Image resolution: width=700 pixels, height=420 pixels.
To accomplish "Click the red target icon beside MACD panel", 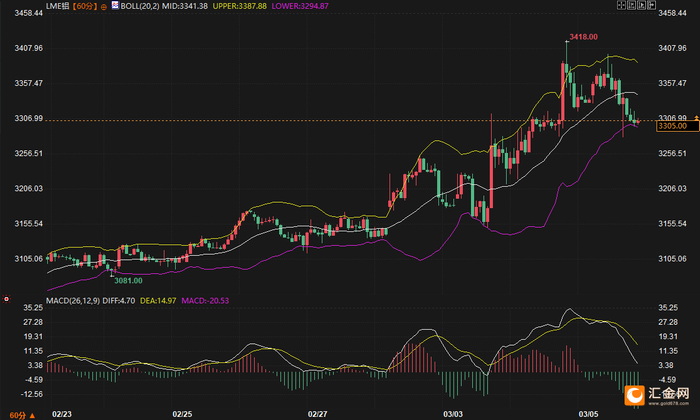I will pos(6,299).
